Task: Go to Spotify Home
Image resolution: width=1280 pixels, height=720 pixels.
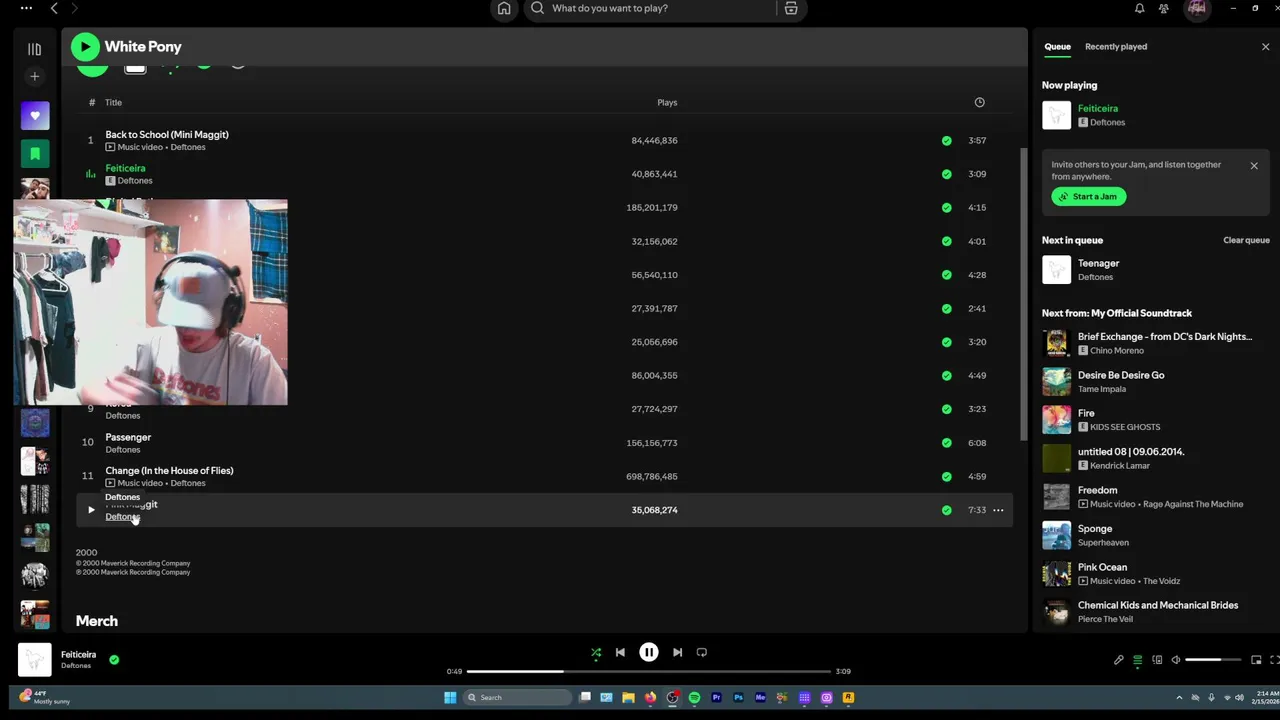Action: point(504,8)
